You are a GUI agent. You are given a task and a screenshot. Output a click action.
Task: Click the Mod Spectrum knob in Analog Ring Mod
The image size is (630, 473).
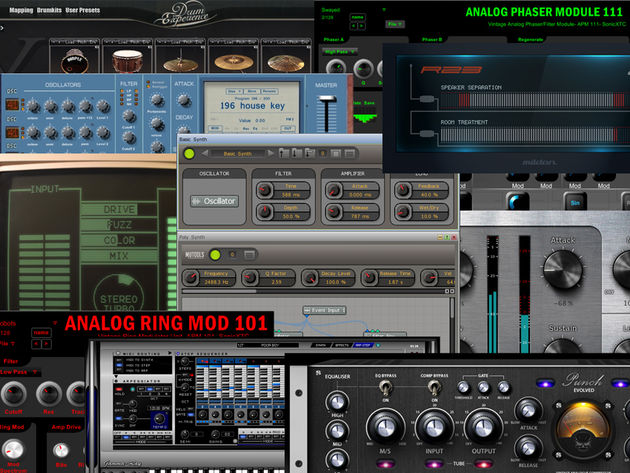[x=13, y=450]
